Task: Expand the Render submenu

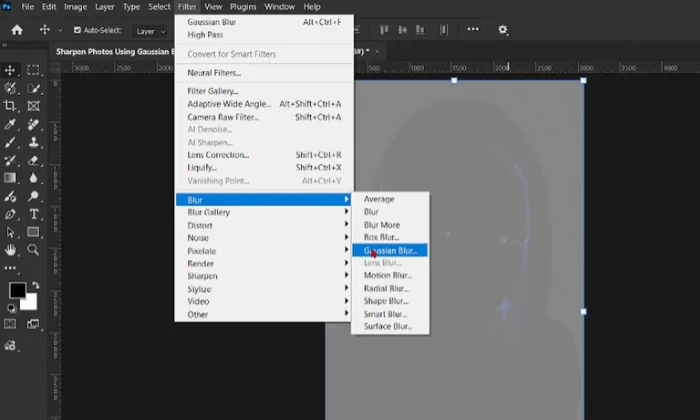Action: [262, 263]
